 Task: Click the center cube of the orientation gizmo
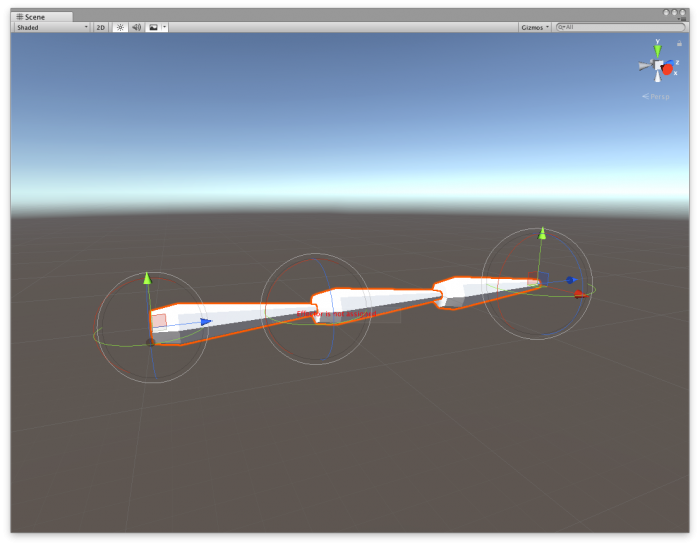point(657,66)
